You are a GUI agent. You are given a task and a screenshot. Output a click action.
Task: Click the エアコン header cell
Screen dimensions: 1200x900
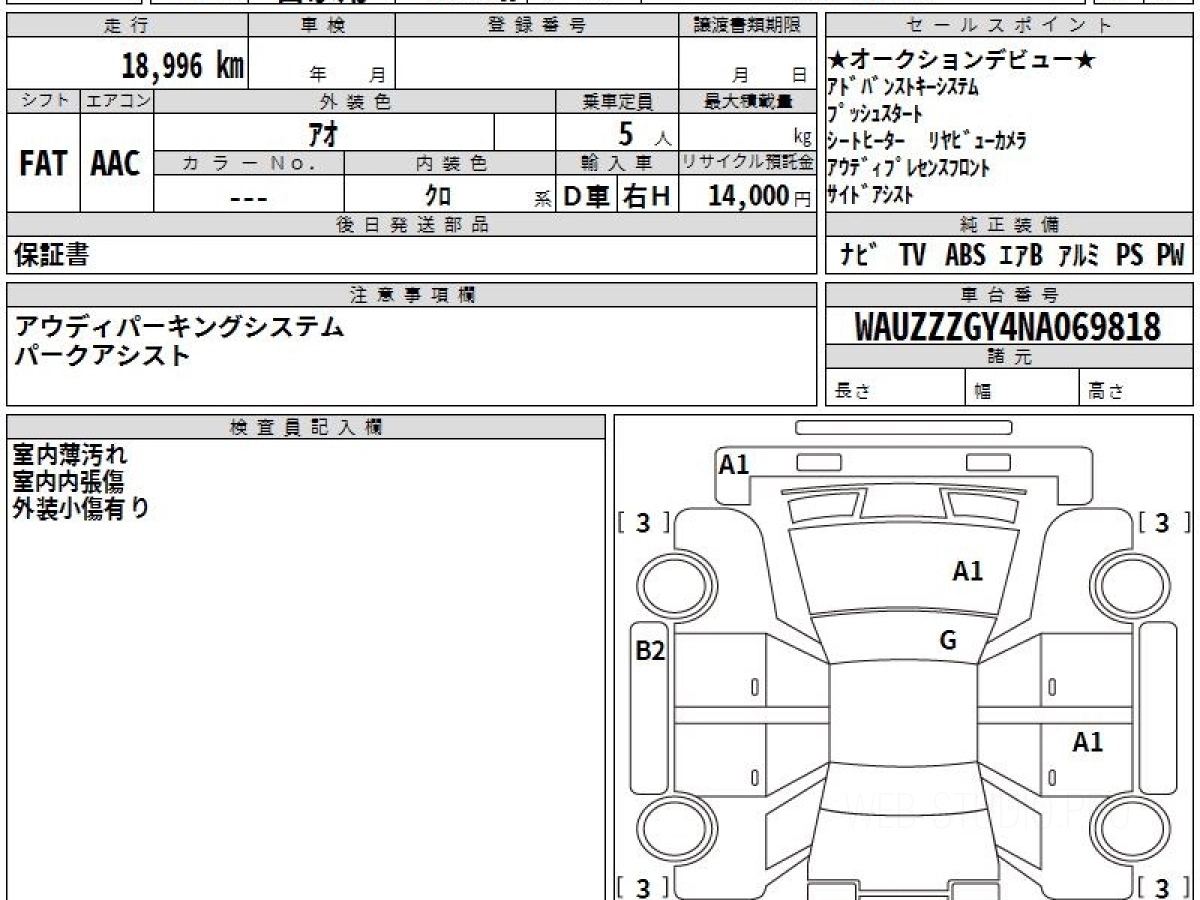117,101
